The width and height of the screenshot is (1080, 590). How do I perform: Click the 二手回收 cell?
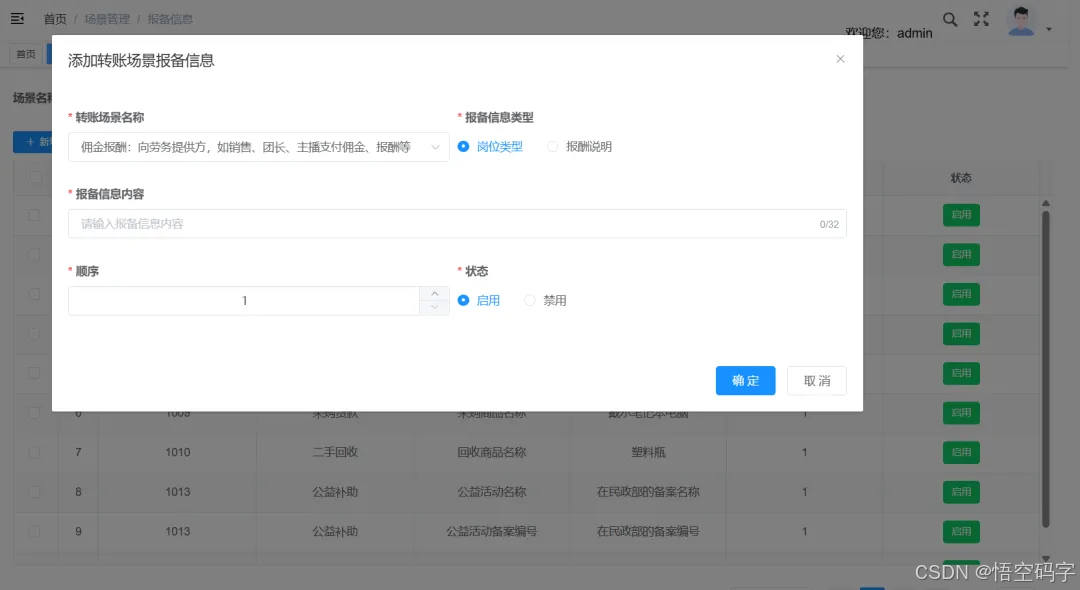(335, 452)
